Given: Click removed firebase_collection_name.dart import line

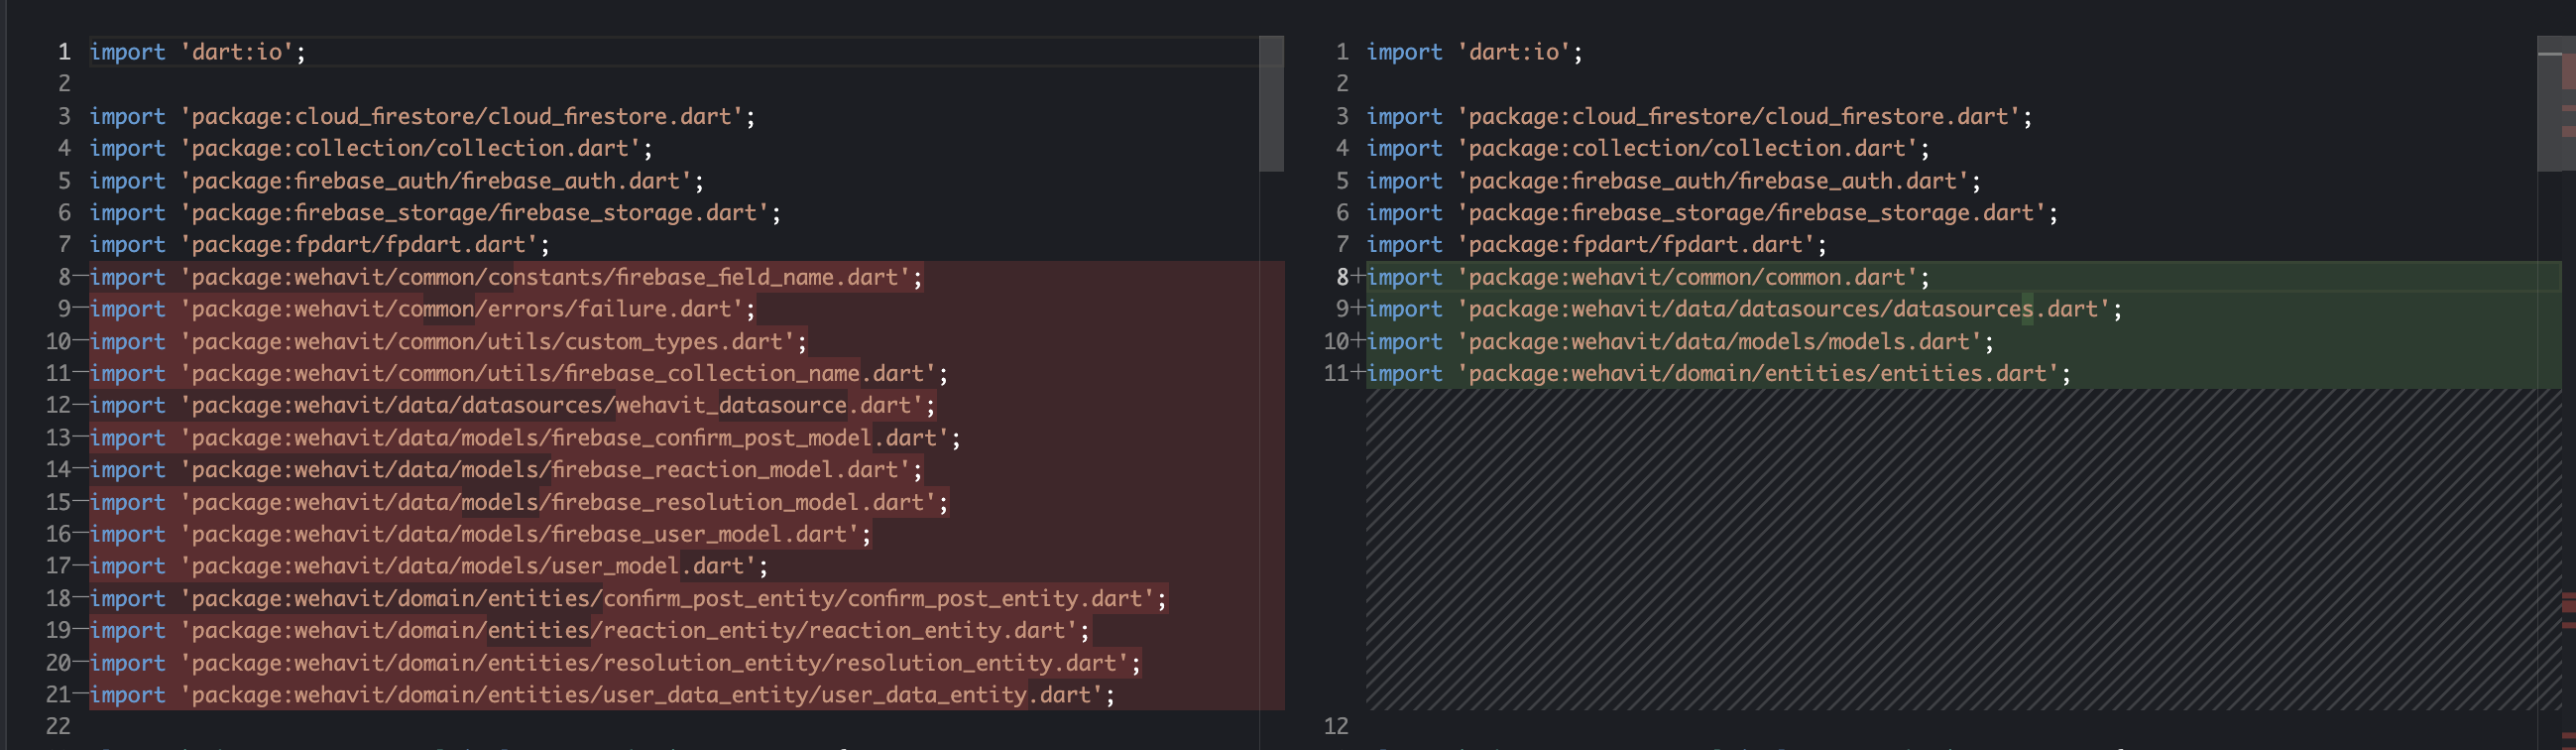Looking at the screenshot, I should (x=519, y=373).
